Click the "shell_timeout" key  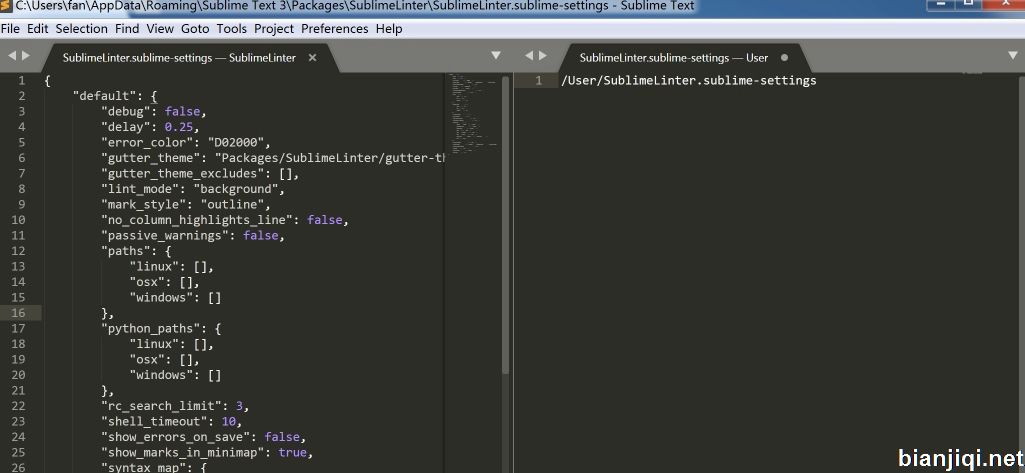154,422
